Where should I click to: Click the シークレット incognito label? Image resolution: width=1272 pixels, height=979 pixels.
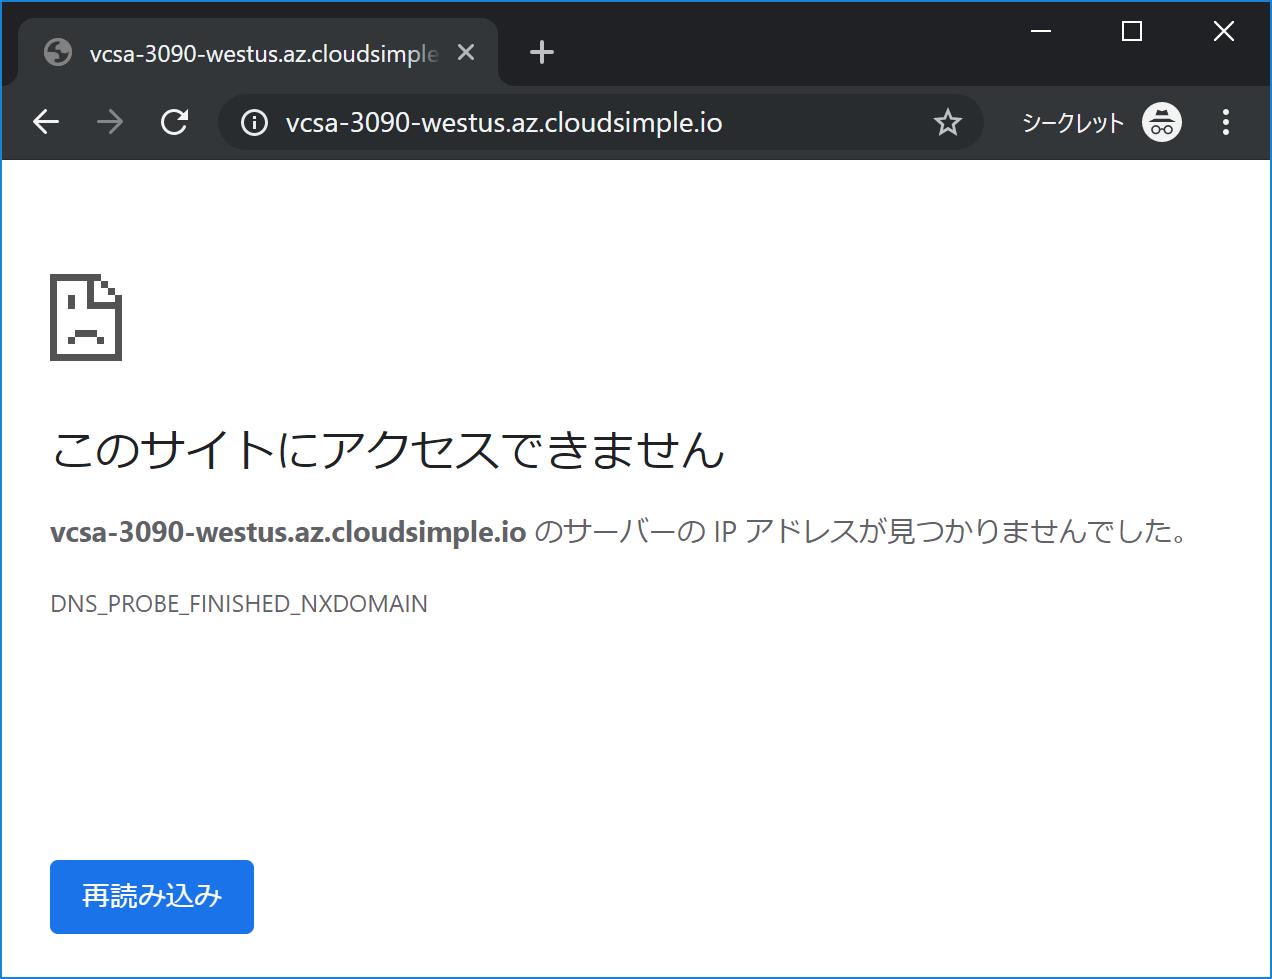point(1073,123)
